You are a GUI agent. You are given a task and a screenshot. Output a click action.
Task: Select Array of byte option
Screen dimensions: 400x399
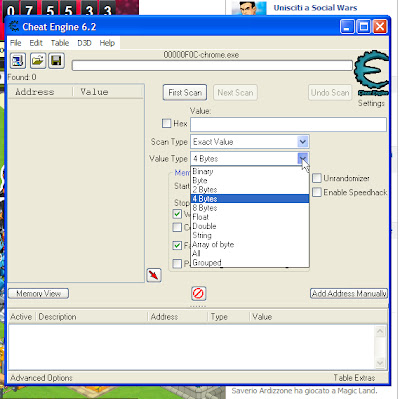250,244
